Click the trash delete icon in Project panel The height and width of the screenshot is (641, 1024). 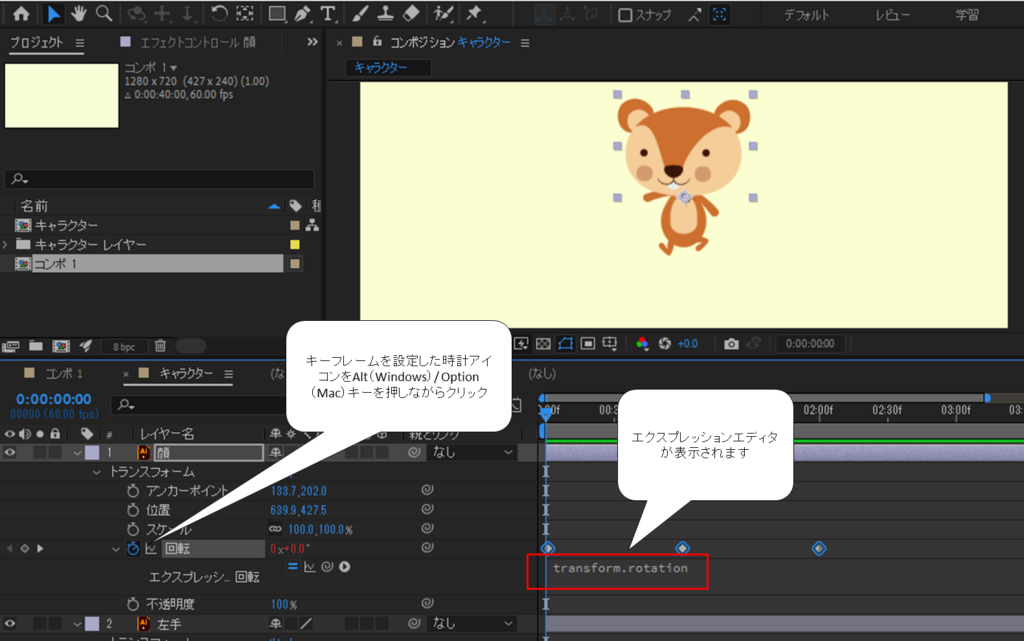[160, 346]
